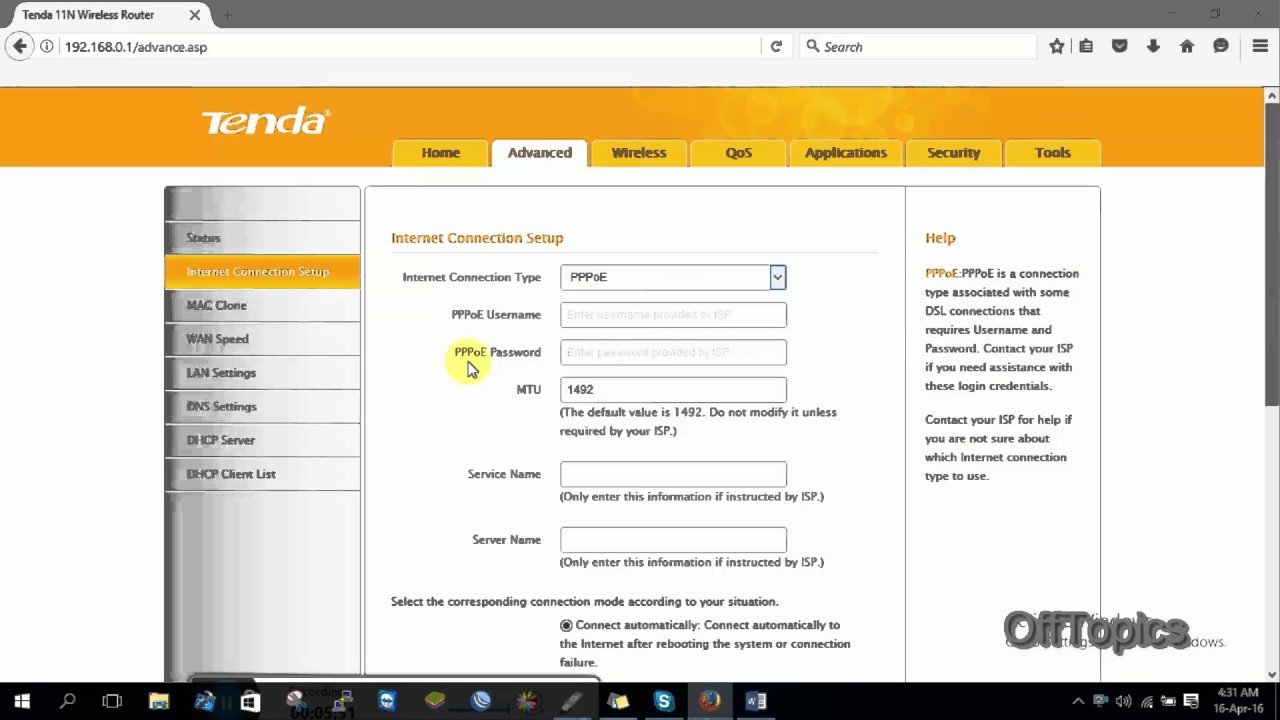This screenshot has height=720, width=1280.
Task: Open taskbar search magnifier
Action: click(67, 701)
